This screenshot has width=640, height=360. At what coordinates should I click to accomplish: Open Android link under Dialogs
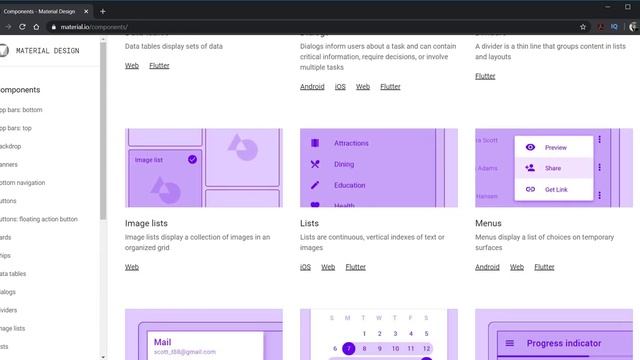[x=312, y=87]
